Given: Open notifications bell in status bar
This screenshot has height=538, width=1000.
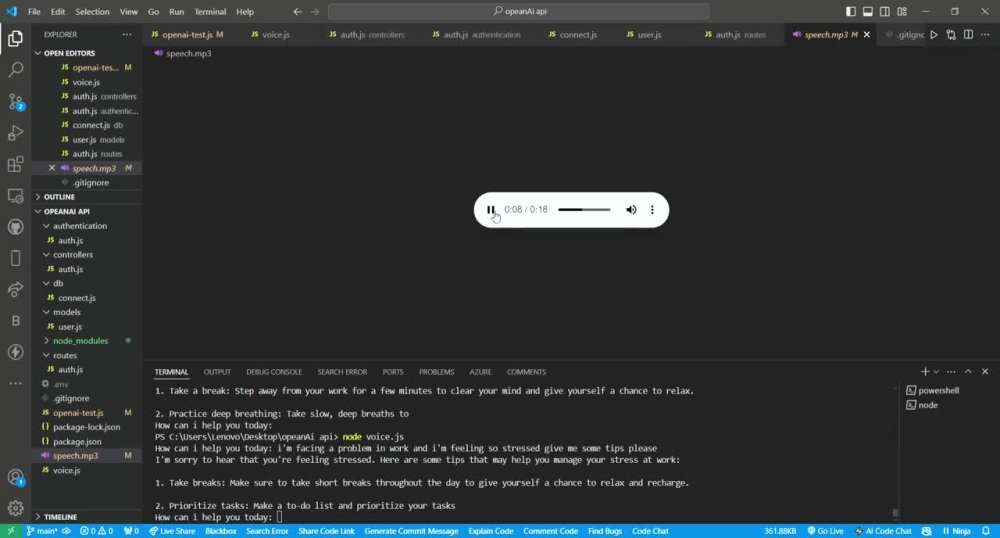Looking at the screenshot, I should coord(986,531).
